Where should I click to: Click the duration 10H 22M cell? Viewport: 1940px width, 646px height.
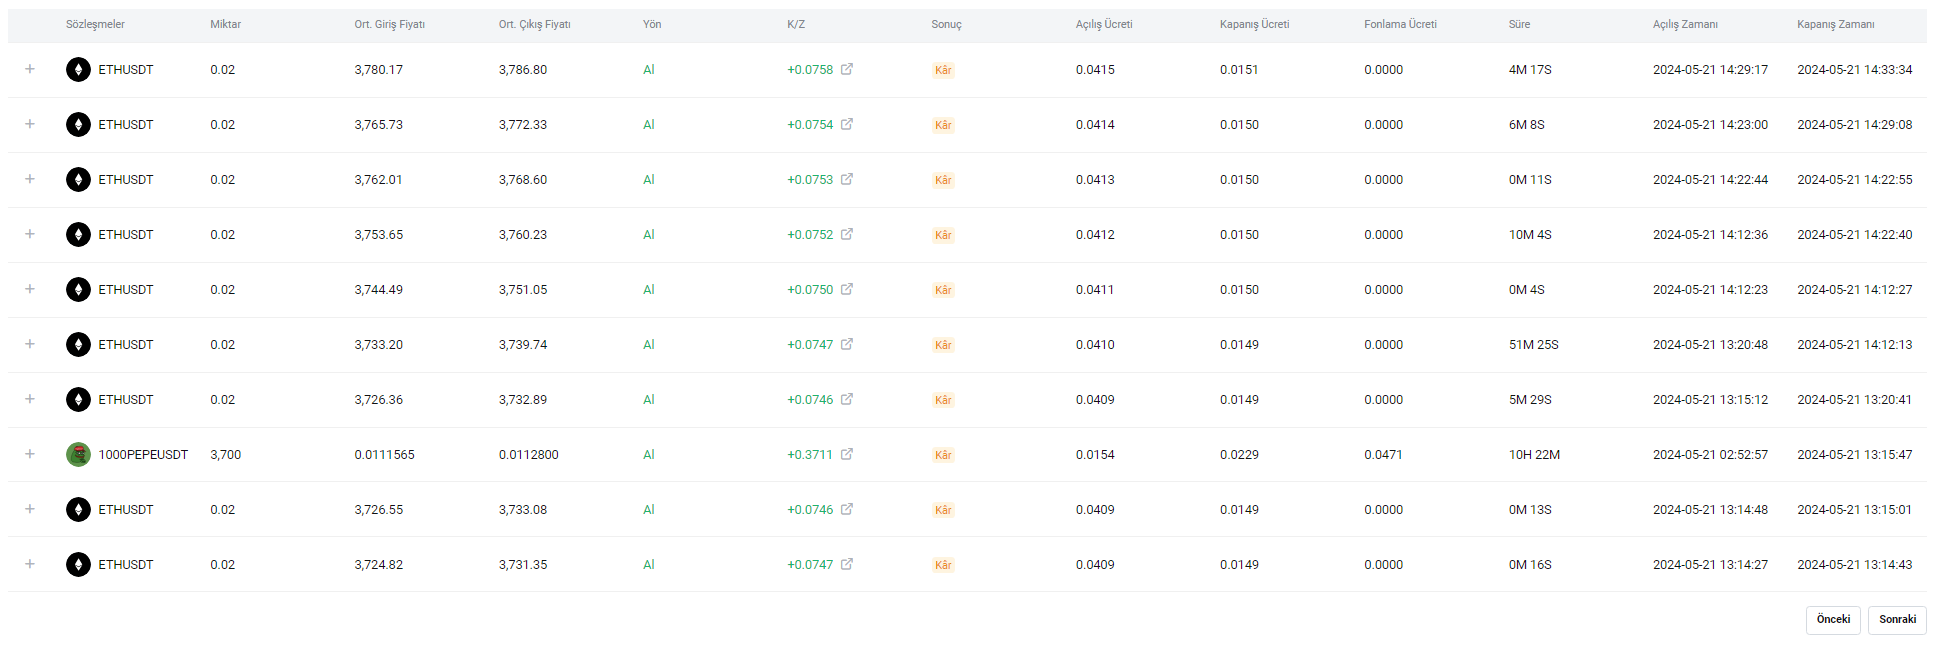point(1534,455)
